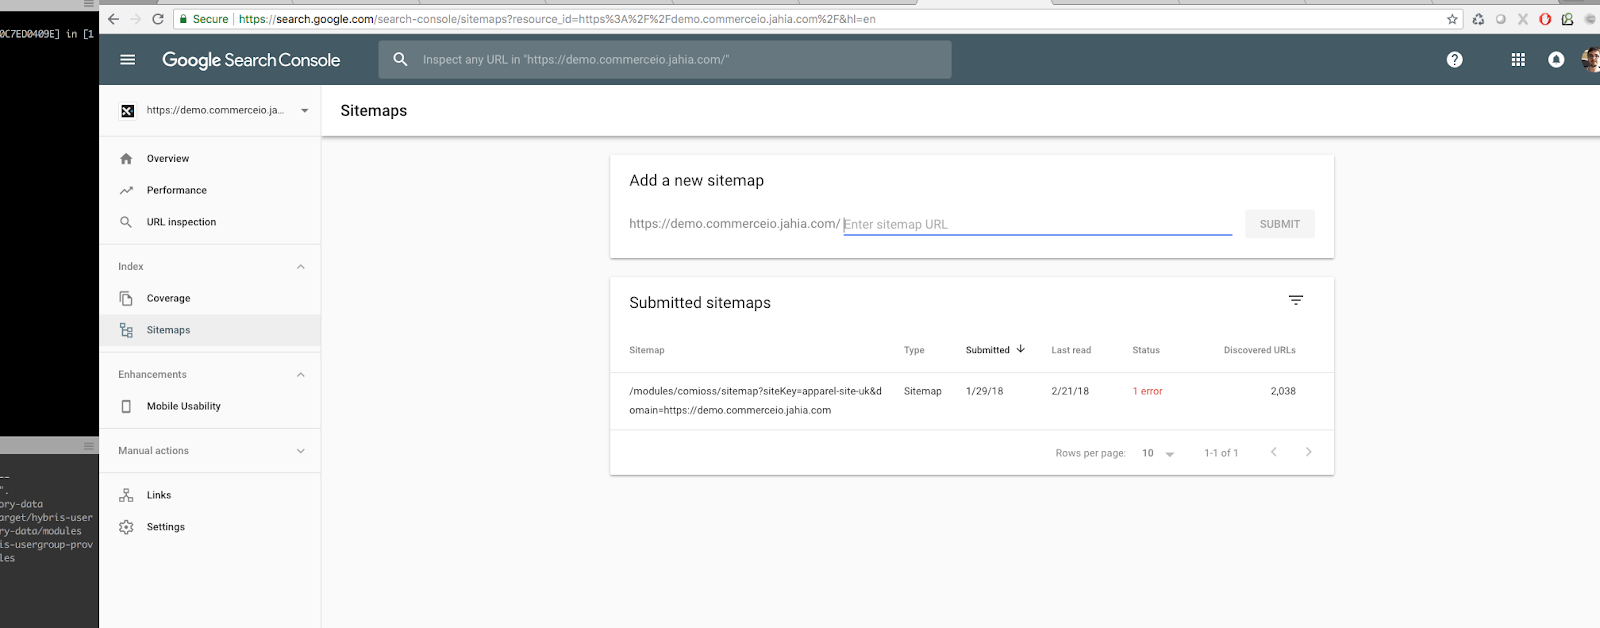The height and width of the screenshot is (628, 1600).
Task: Collapse the Enhancements section
Action: [x=301, y=375]
